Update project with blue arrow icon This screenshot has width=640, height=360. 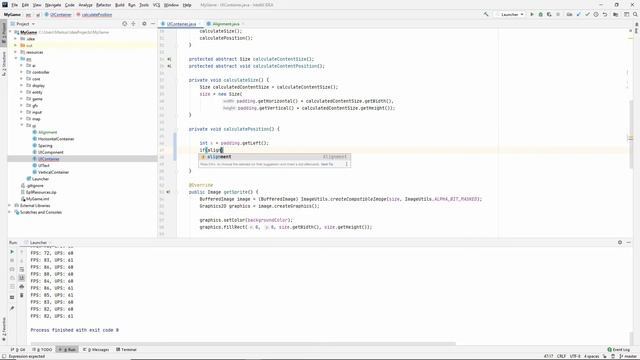click(578, 14)
